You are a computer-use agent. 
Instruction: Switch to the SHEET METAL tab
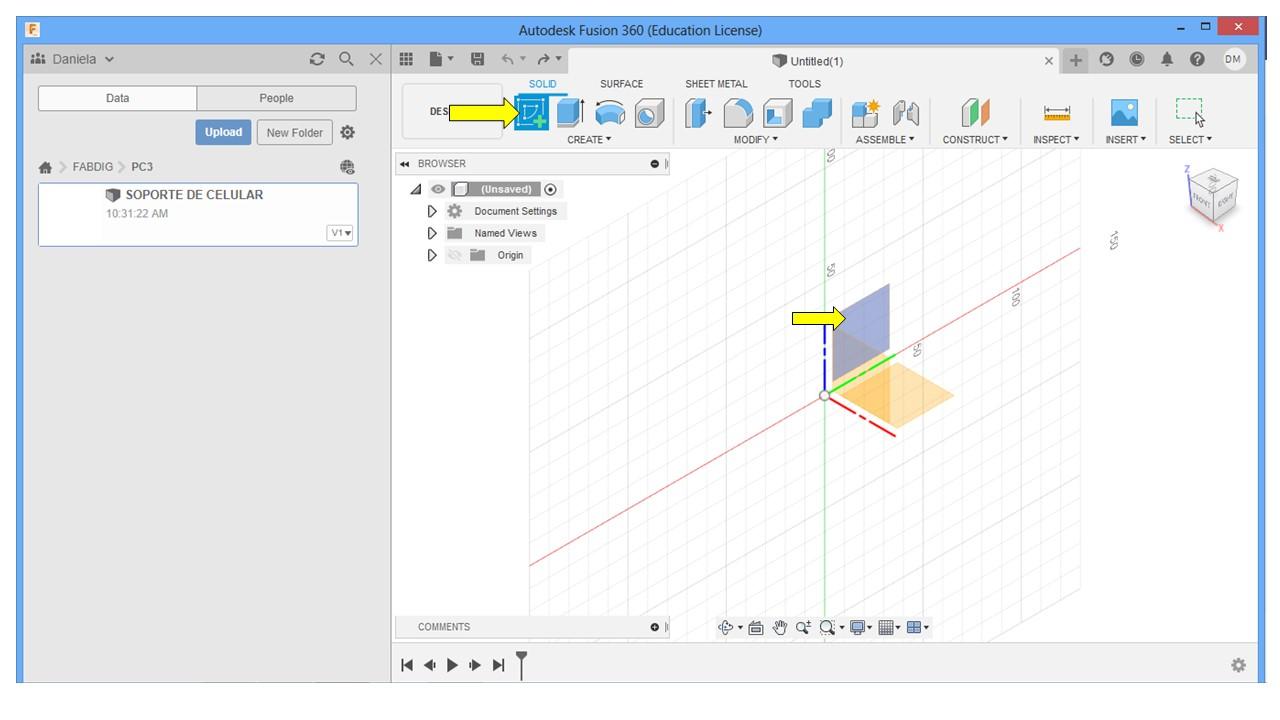coord(716,84)
